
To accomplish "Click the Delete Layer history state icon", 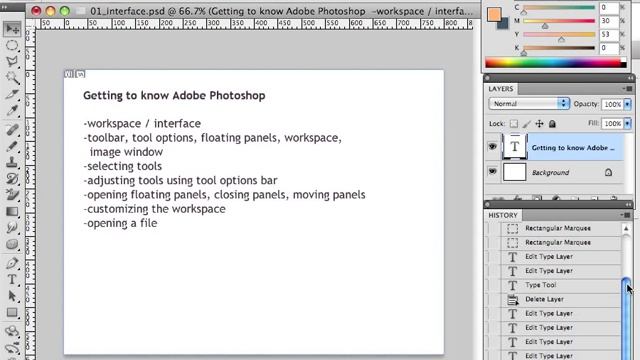I will click(x=513, y=300).
